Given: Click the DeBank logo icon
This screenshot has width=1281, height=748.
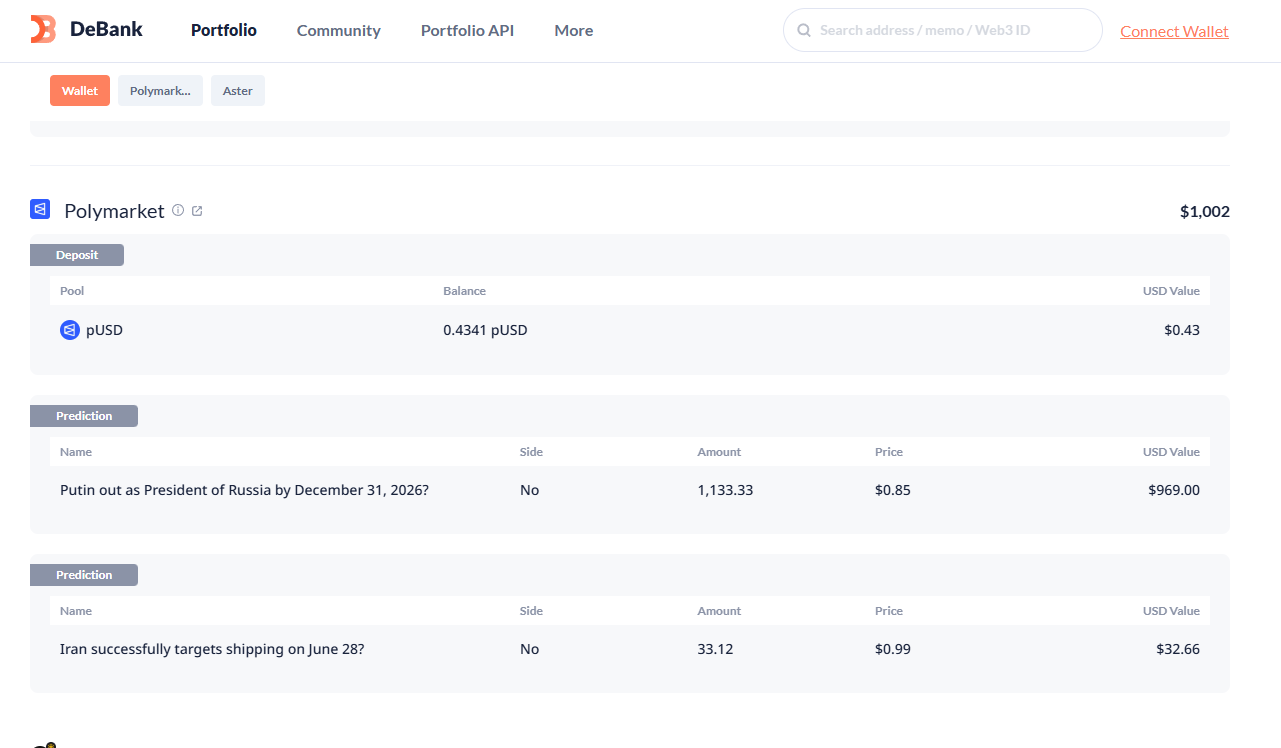Looking at the screenshot, I should tap(43, 30).
